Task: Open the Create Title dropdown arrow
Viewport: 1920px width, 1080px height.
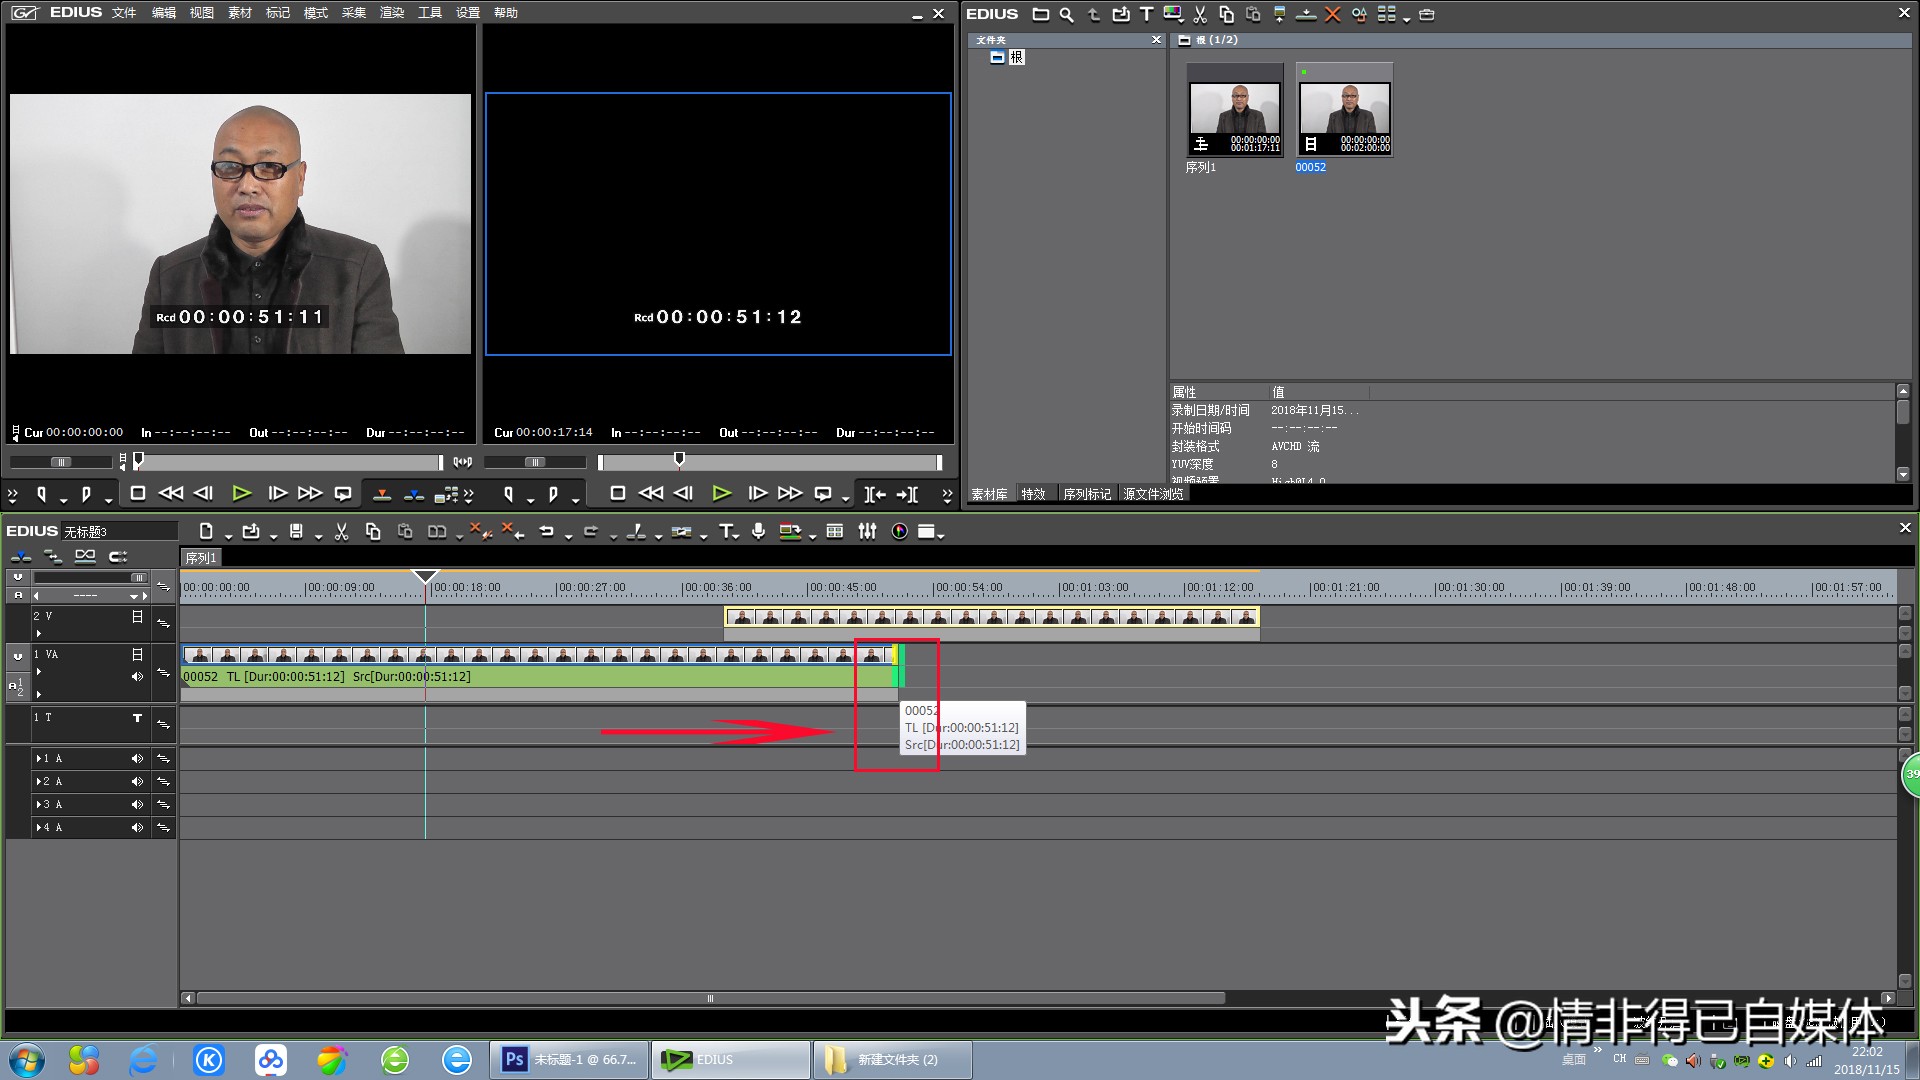Action: (x=738, y=537)
